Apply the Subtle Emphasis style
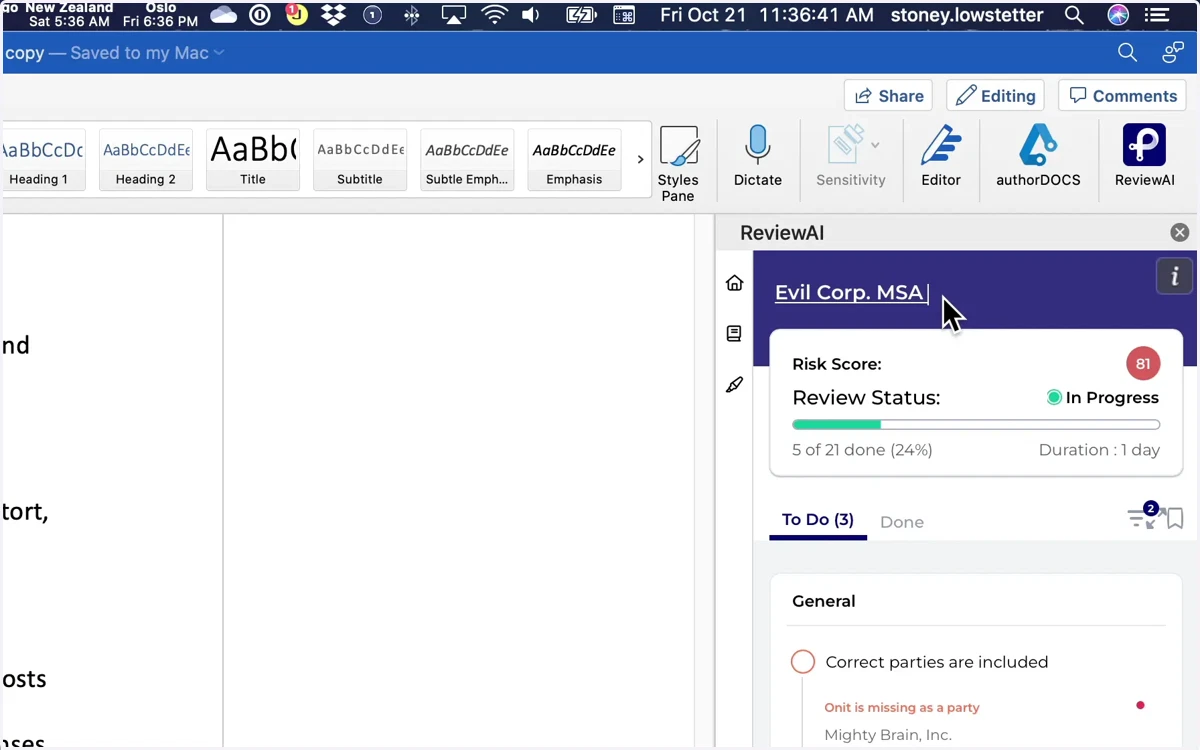This screenshot has width=1200, height=750. click(467, 159)
